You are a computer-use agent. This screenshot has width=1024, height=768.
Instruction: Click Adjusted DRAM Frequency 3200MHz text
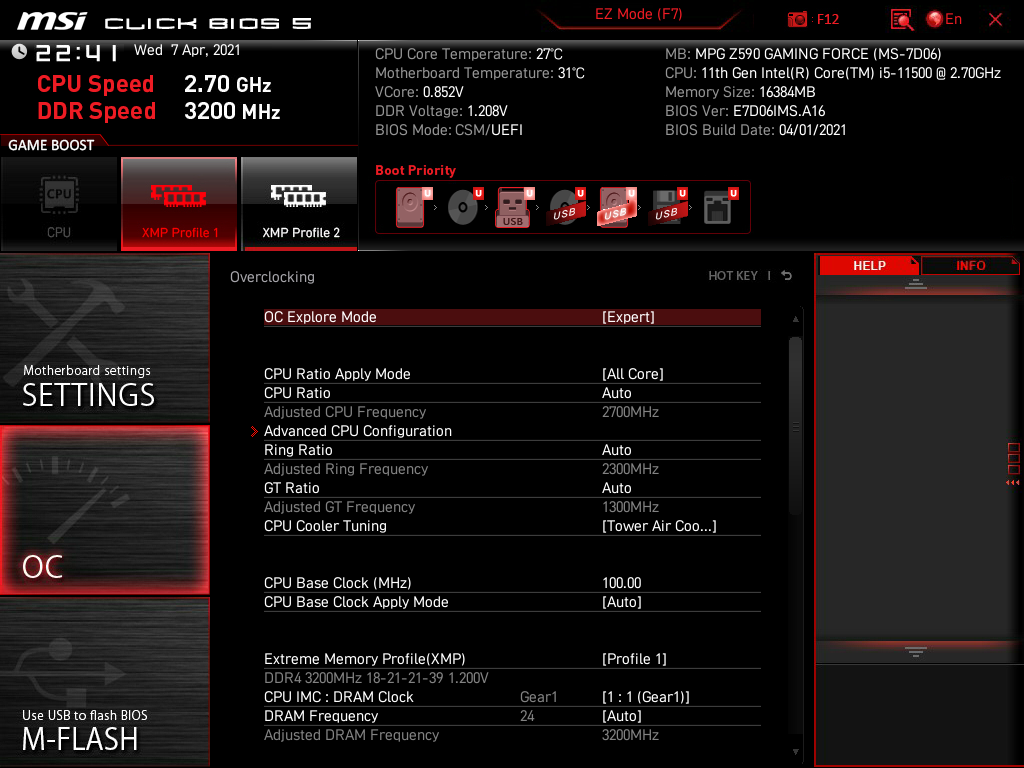pyautogui.click(x=461, y=735)
